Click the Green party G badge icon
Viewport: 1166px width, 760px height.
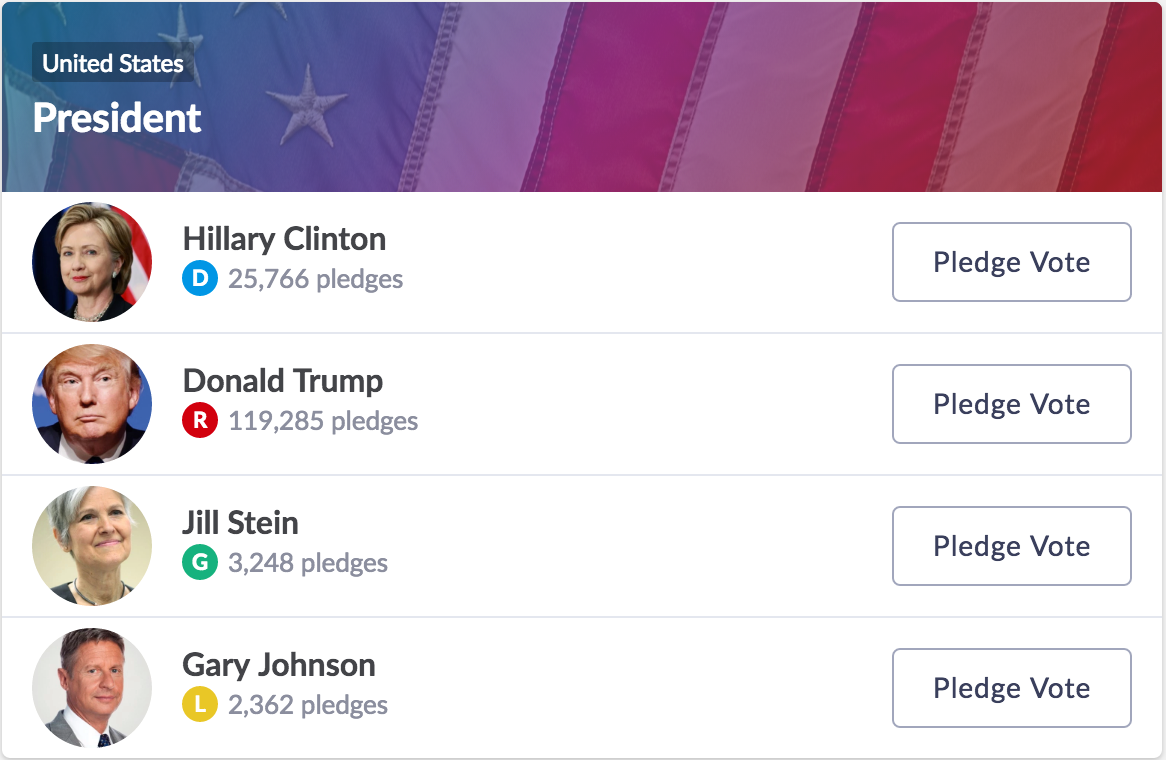(200, 563)
